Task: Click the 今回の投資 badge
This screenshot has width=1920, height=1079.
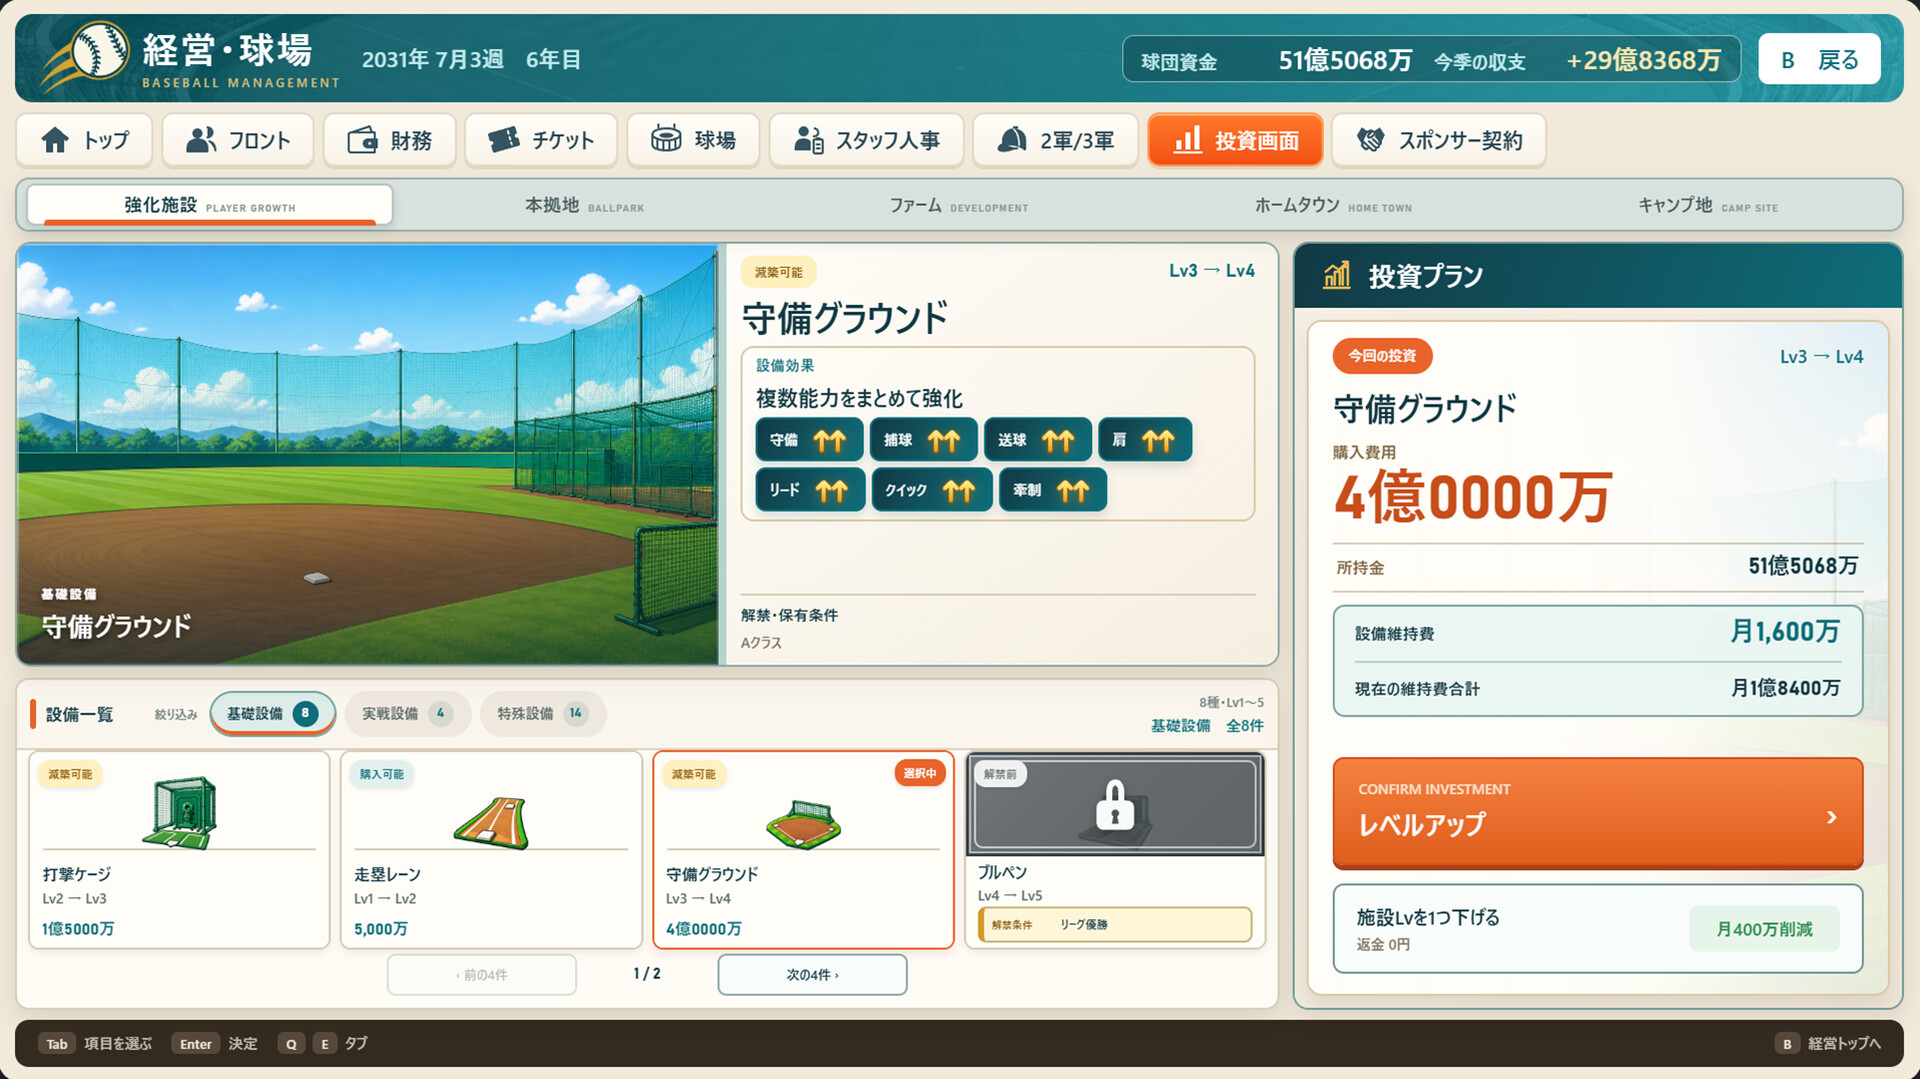Action: click(x=1382, y=356)
